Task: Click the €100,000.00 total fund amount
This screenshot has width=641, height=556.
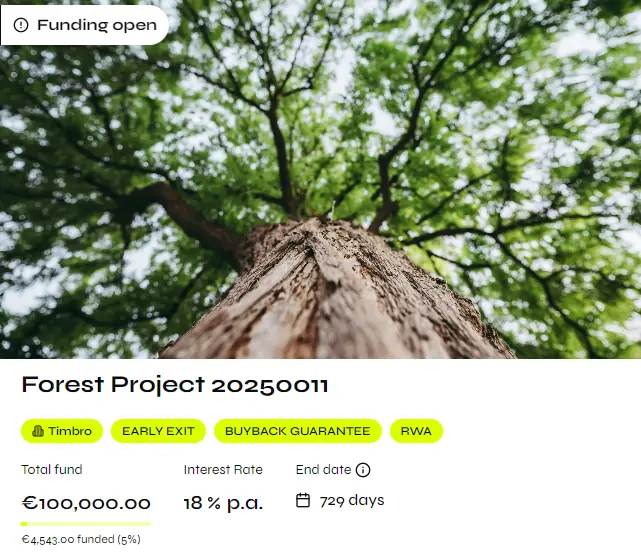Action: tap(86, 503)
